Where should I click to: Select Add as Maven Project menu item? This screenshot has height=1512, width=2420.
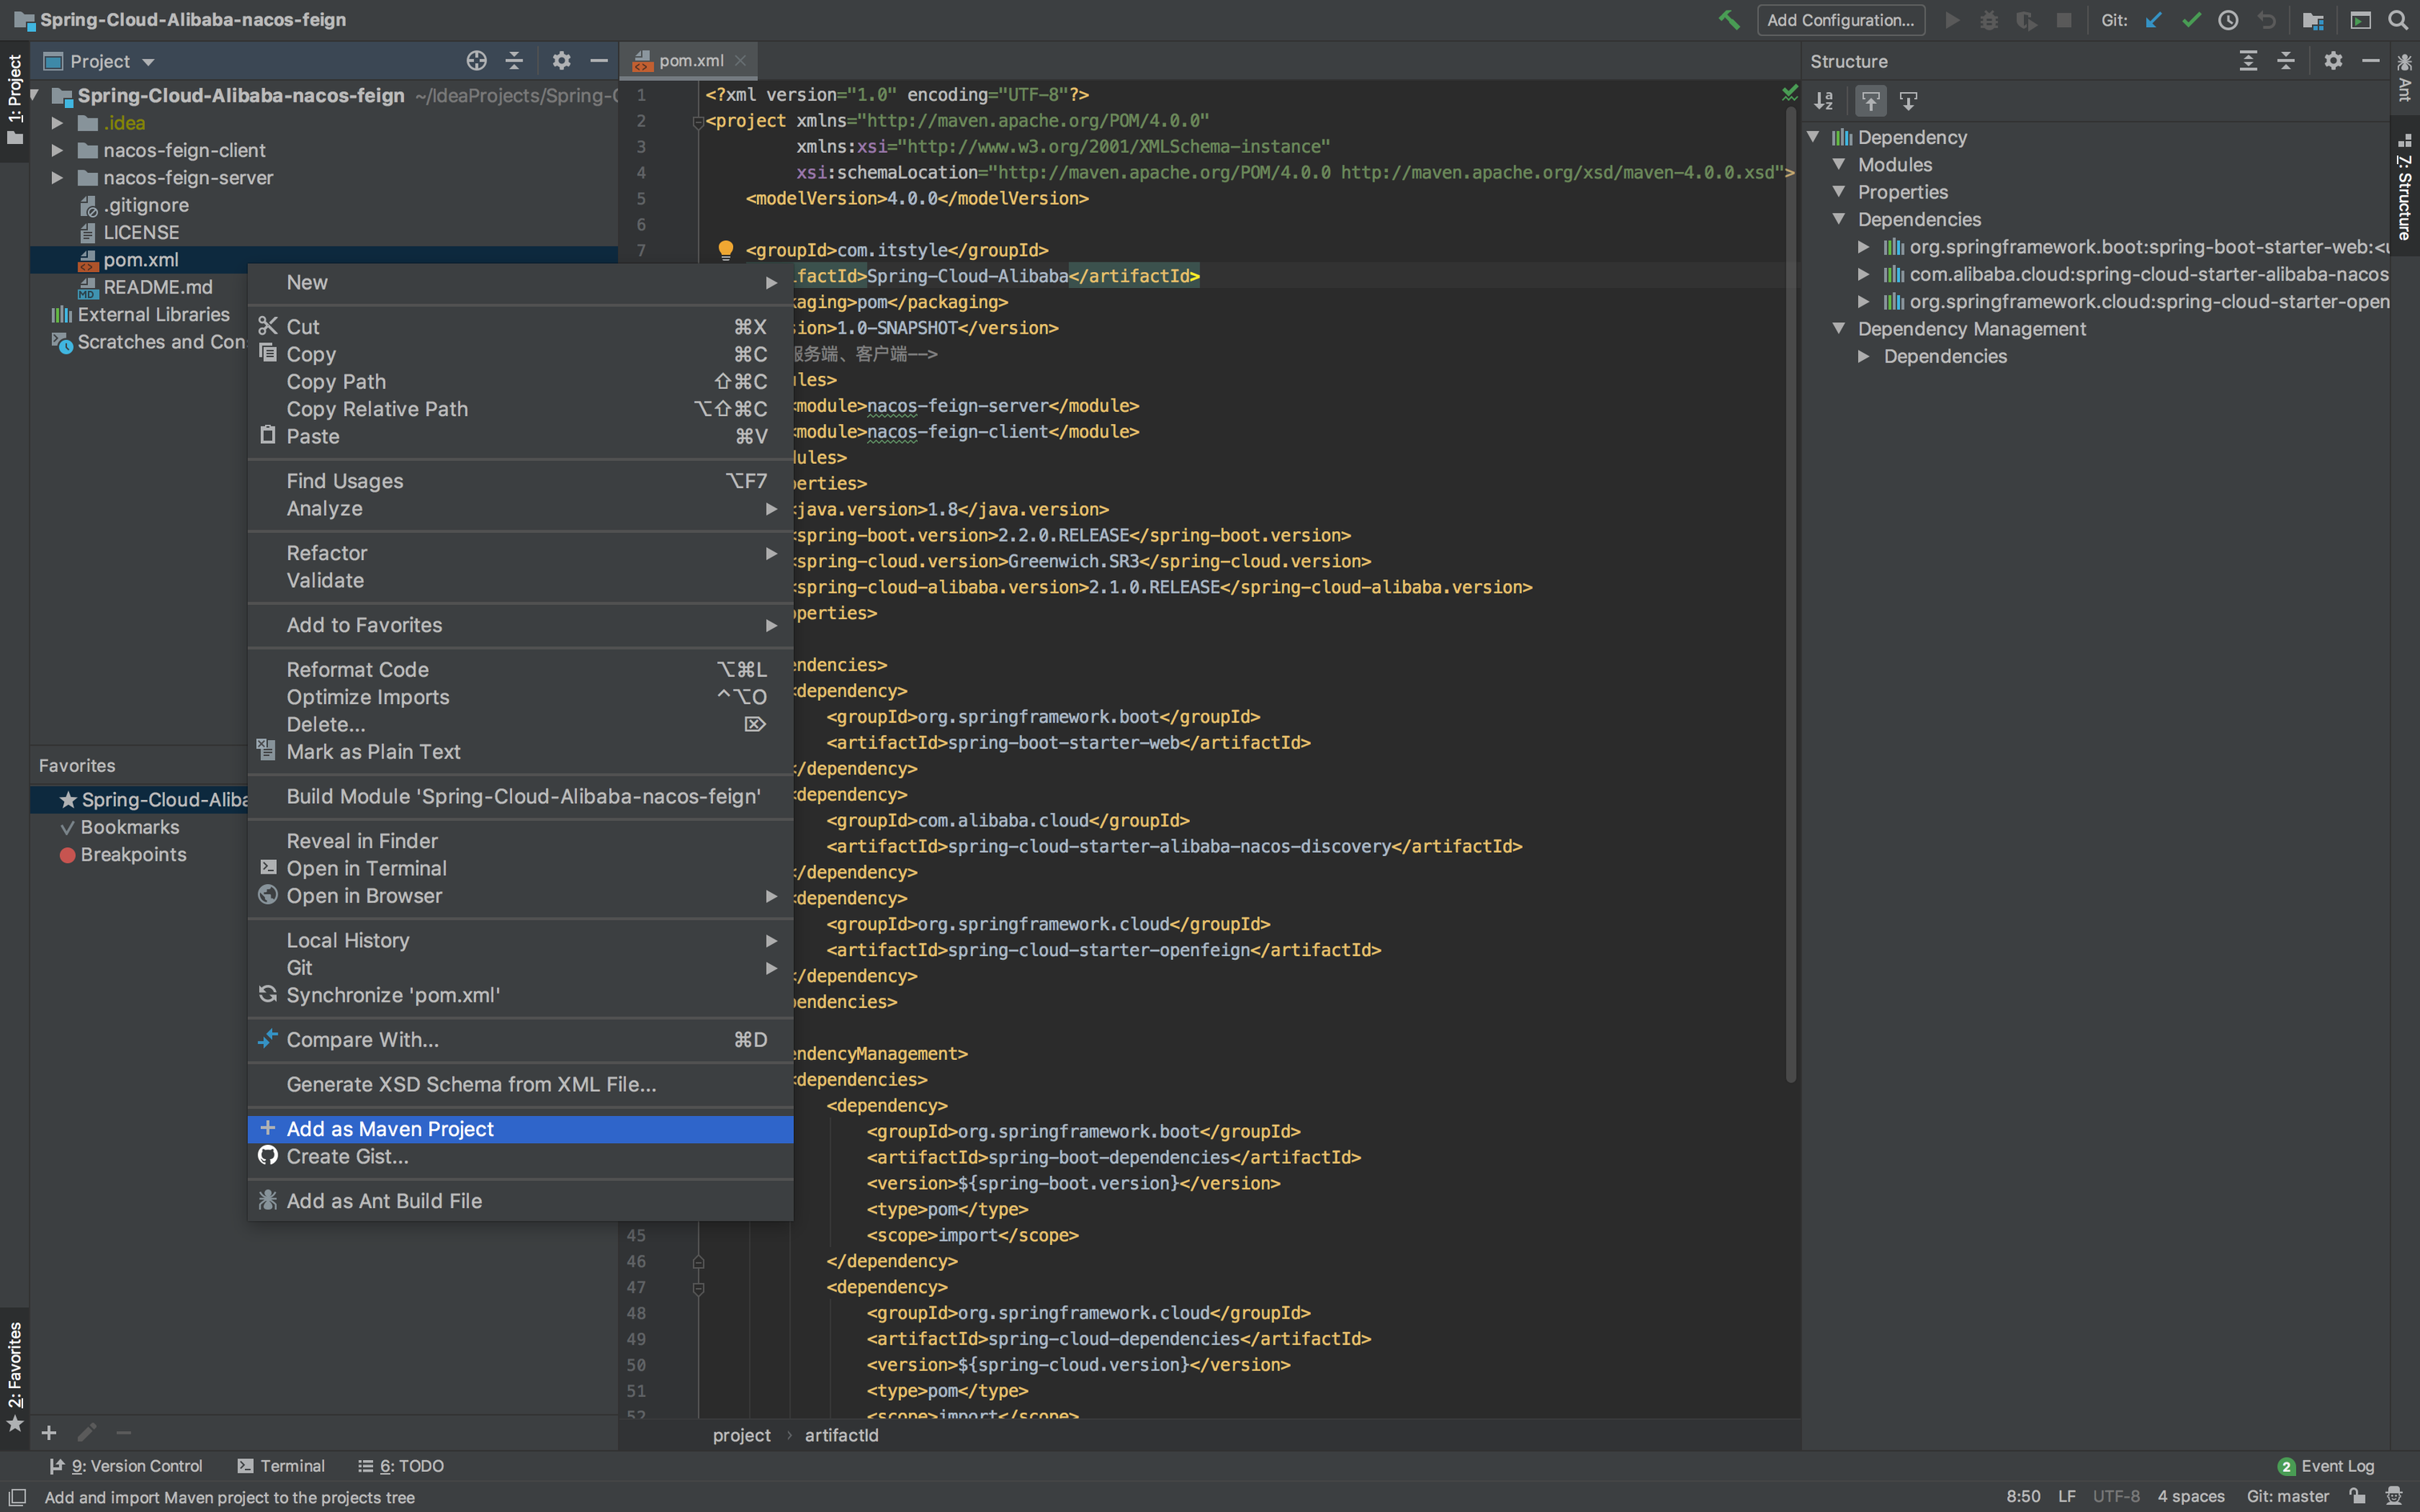[390, 1129]
